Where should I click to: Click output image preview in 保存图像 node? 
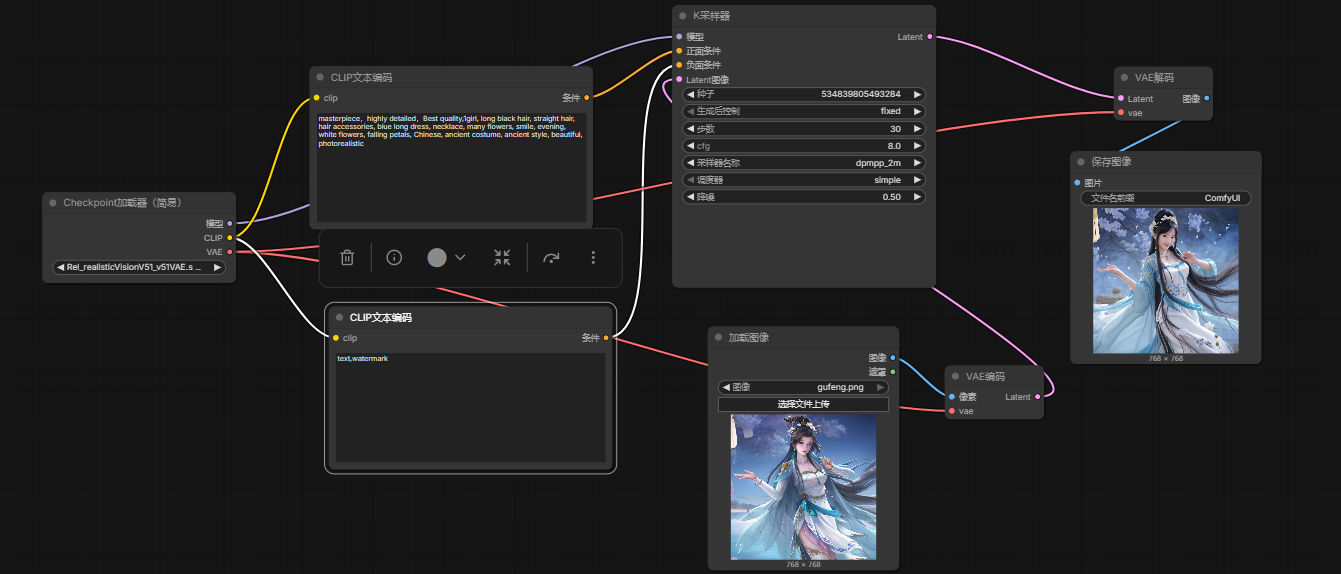tap(1166, 280)
